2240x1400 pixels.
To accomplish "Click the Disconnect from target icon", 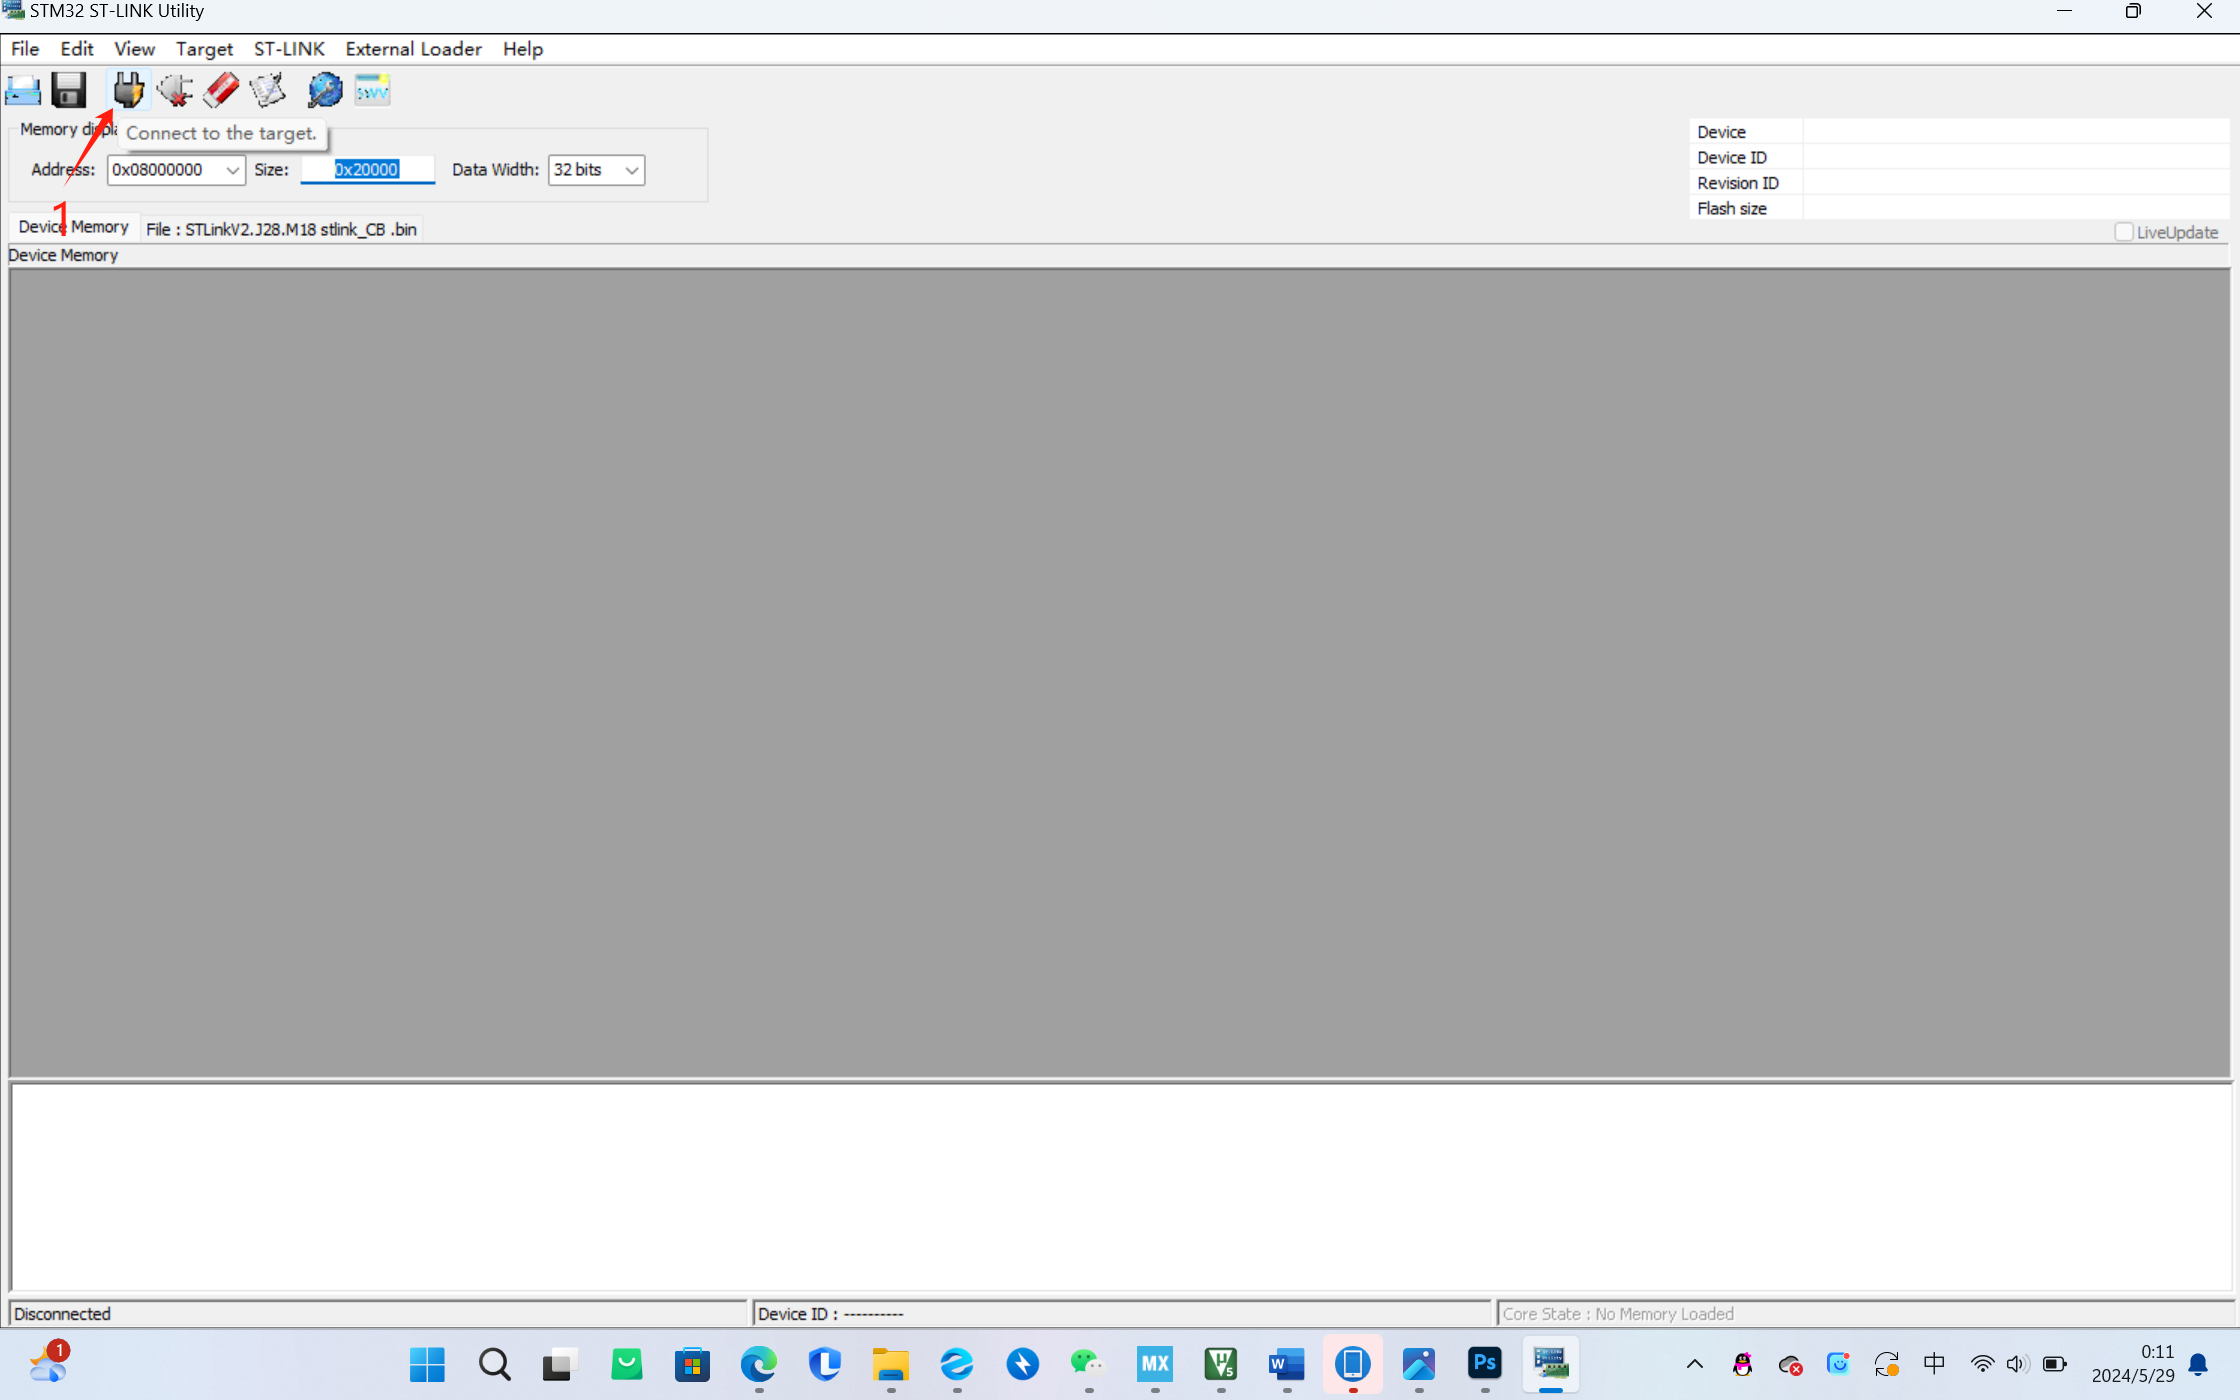I will coord(175,90).
